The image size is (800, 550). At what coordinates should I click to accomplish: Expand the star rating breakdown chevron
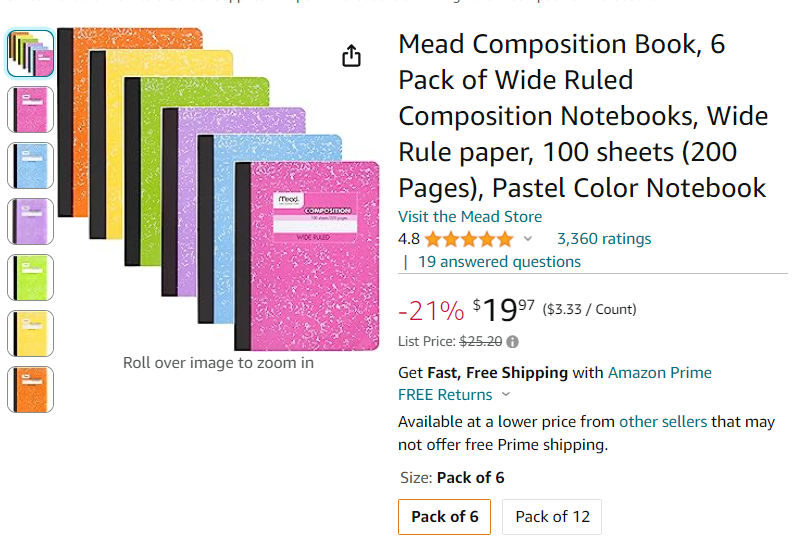click(528, 239)
